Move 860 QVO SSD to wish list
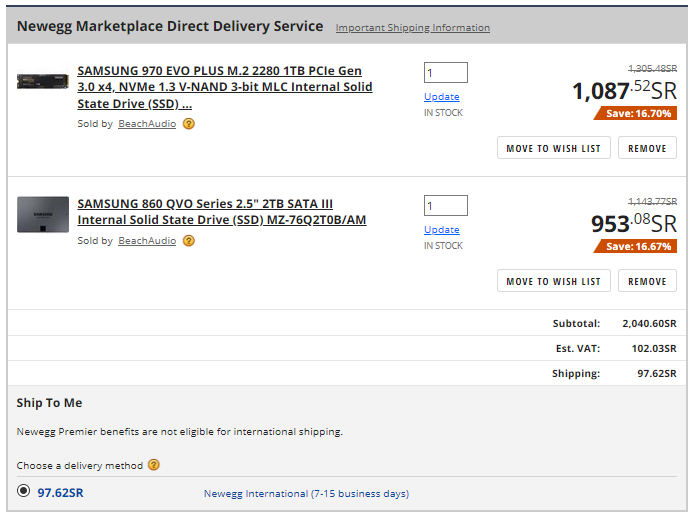This screenshot has width=692, height=515. [x=554, y=281]
